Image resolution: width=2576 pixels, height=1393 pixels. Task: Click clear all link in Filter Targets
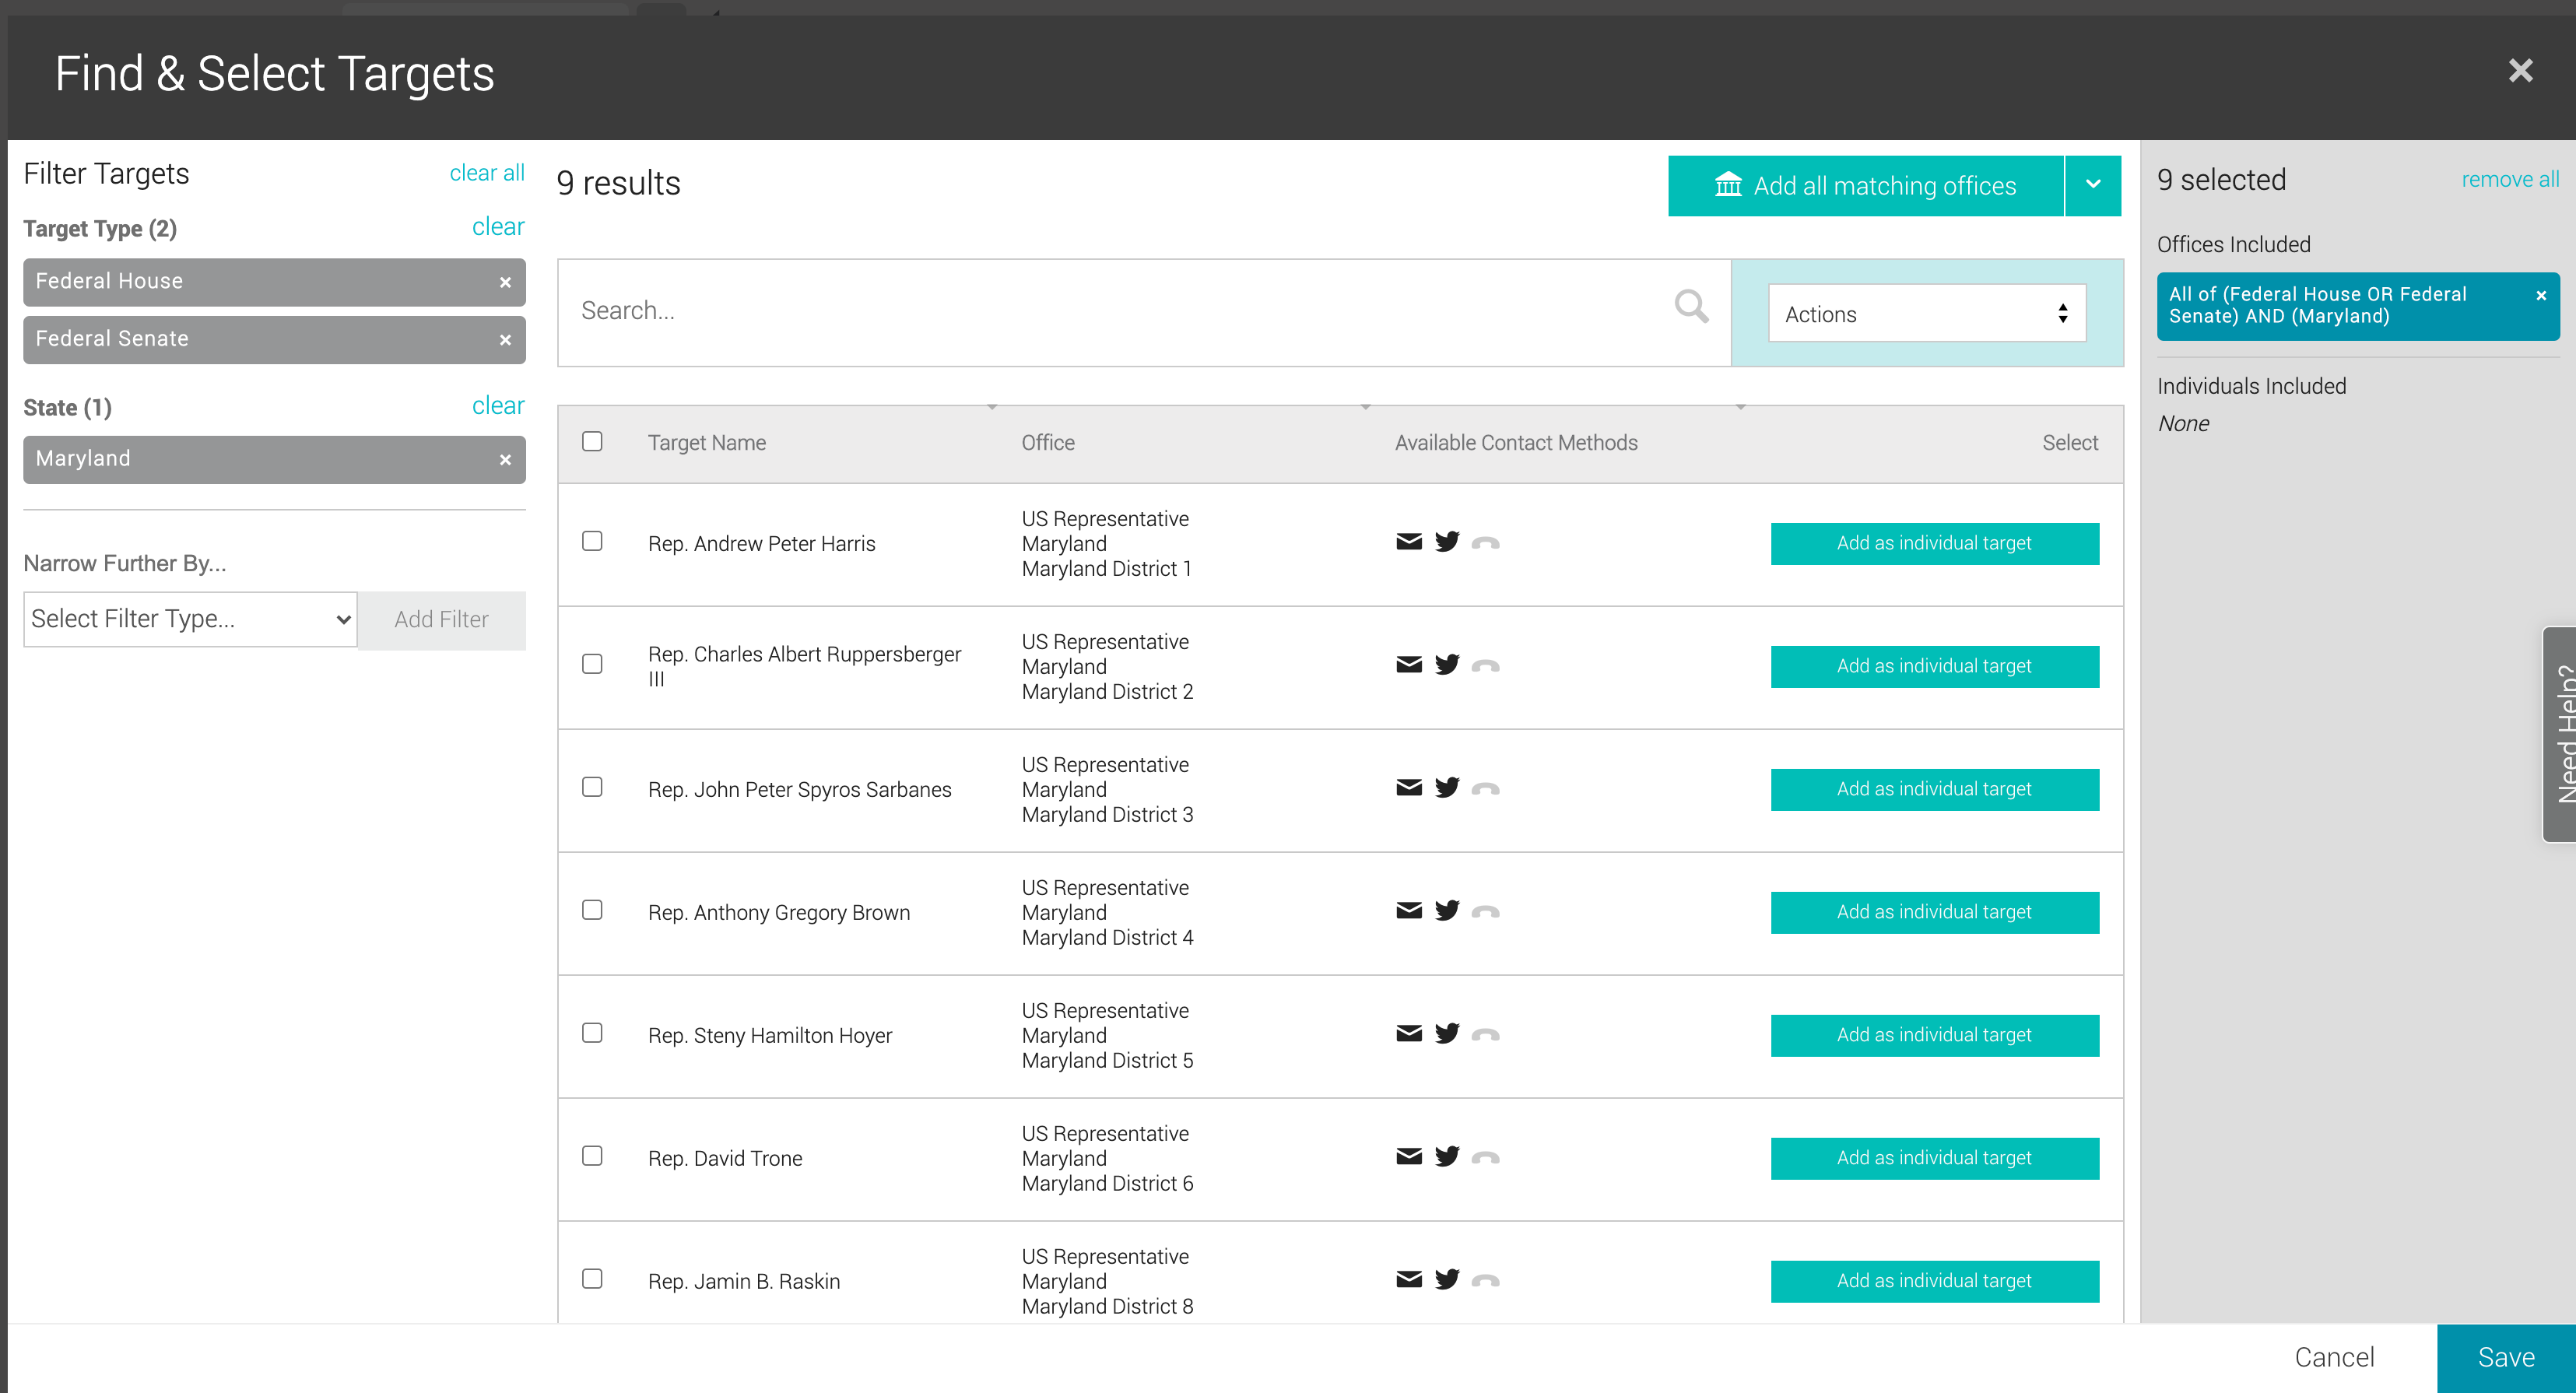[x=487, y=173]
